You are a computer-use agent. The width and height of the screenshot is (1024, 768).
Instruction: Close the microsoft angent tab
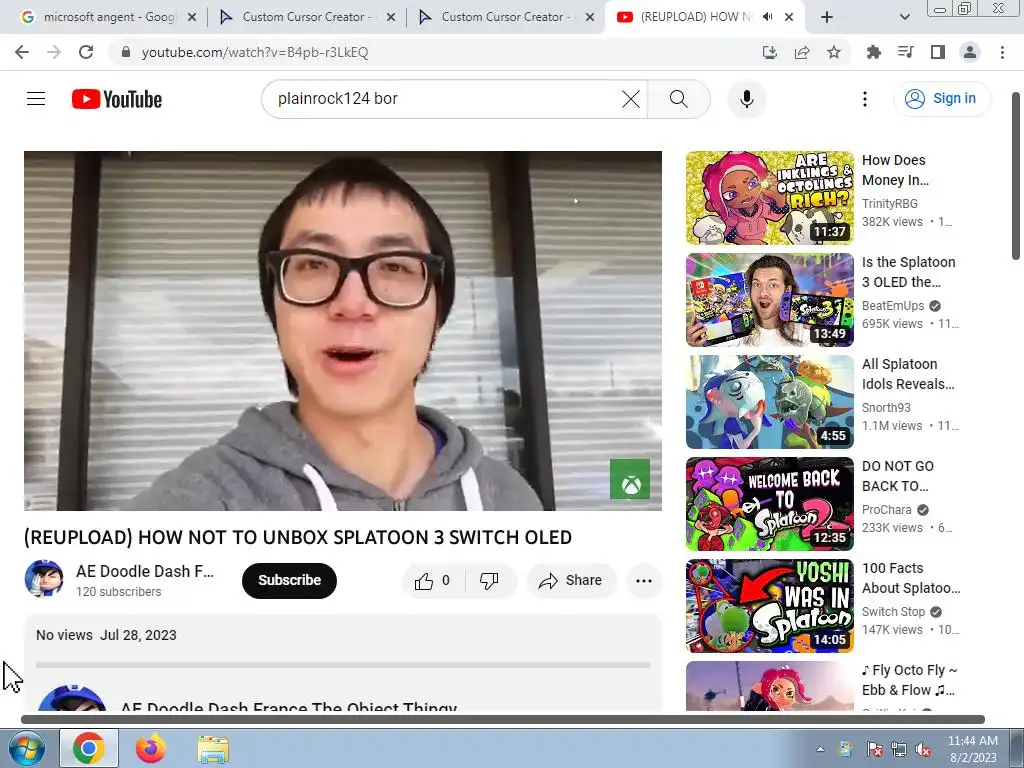pyautogui.click(x=192, y=17)
